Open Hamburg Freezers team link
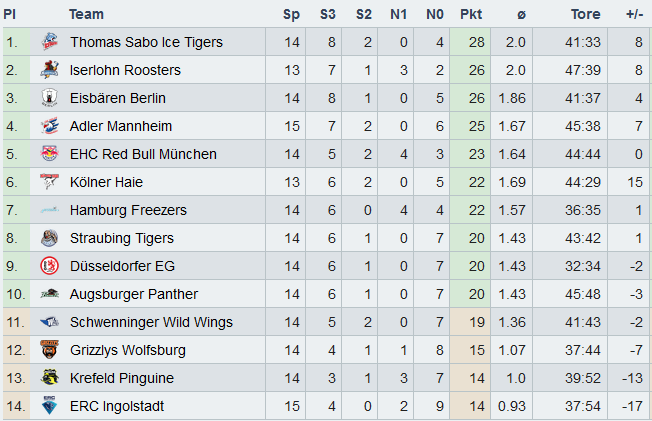 128,210
